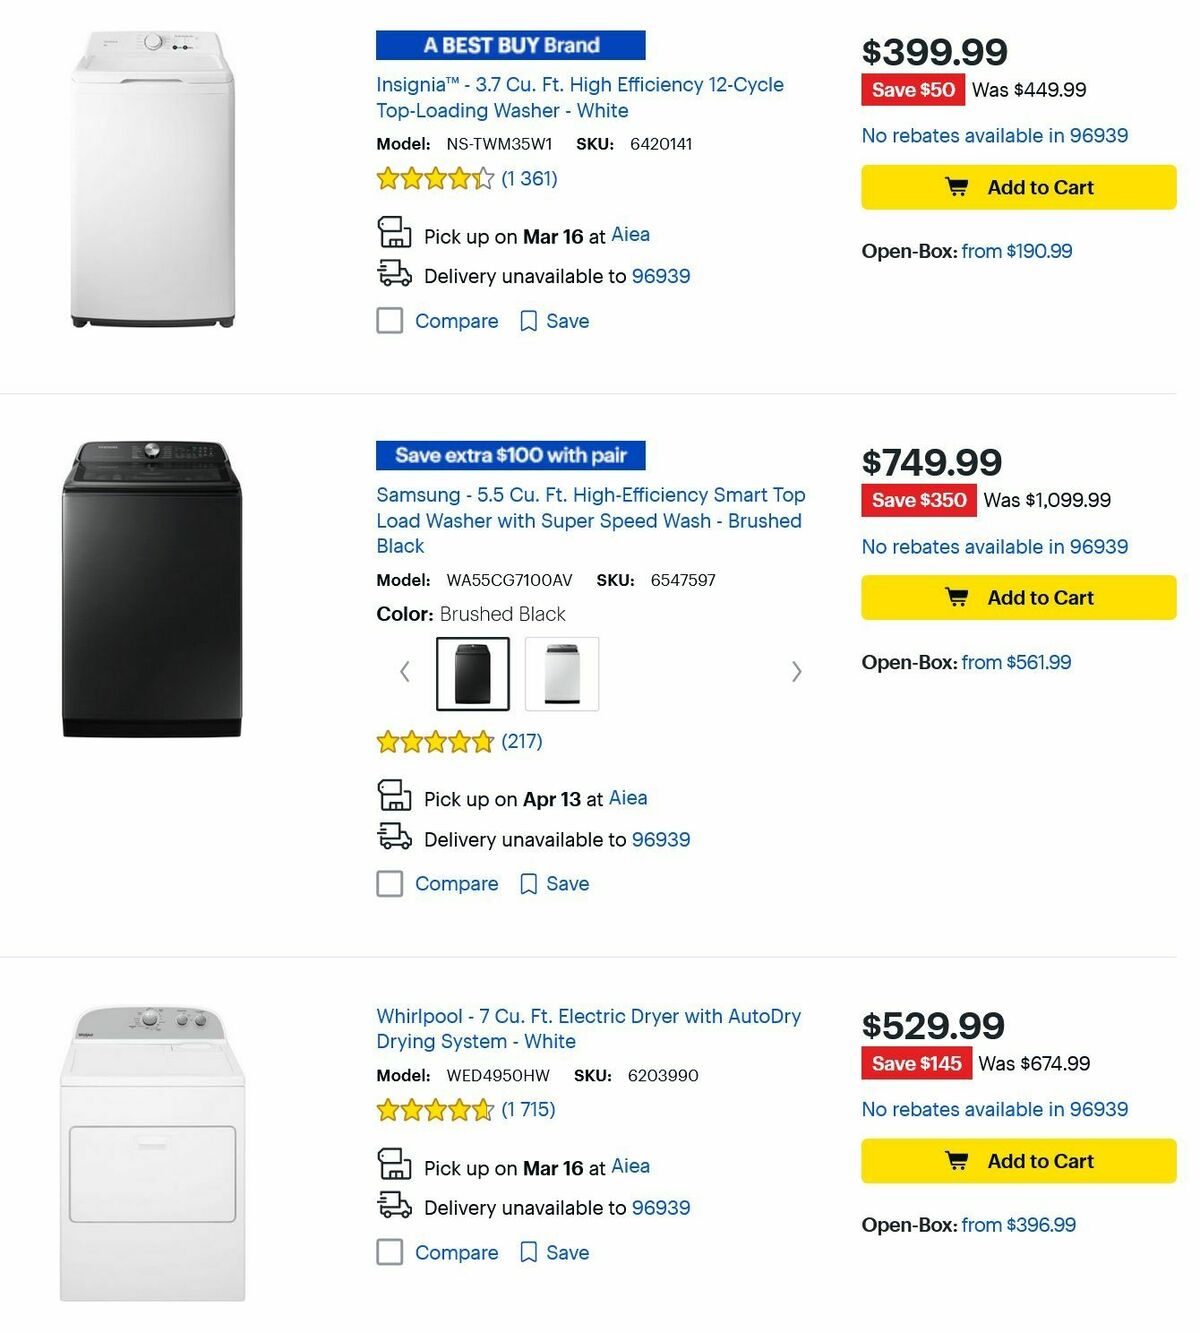This screenshot has width=1200, height=1333.
Task: Click the store pickup icon for the Insignia washer
Action: (x=394, y=234)
